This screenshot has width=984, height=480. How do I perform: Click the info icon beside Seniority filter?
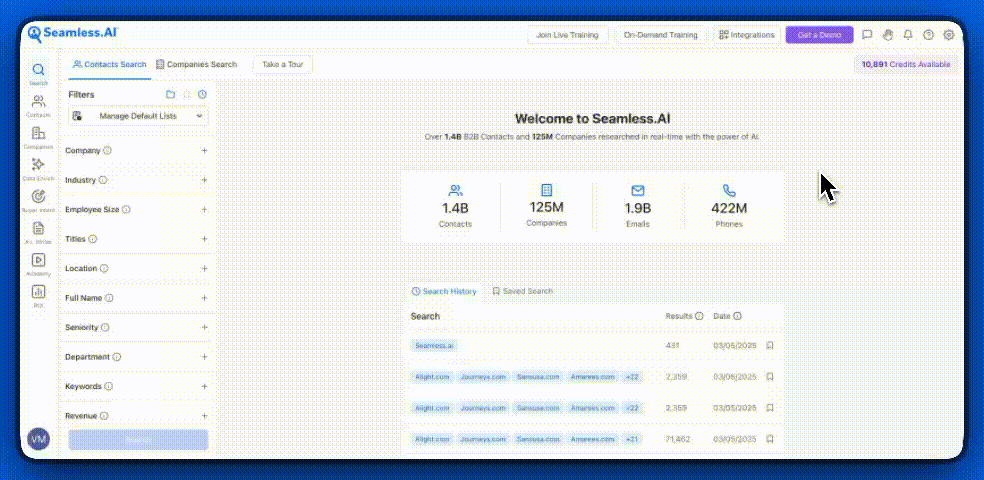click(x=105, y=328)
